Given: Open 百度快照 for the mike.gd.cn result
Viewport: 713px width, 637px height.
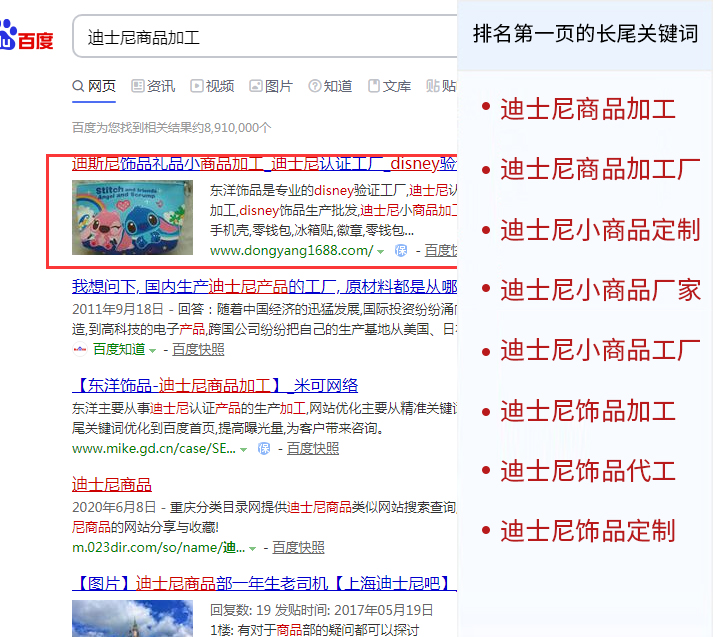Looking at the screenshot, I should coord(313,448).
